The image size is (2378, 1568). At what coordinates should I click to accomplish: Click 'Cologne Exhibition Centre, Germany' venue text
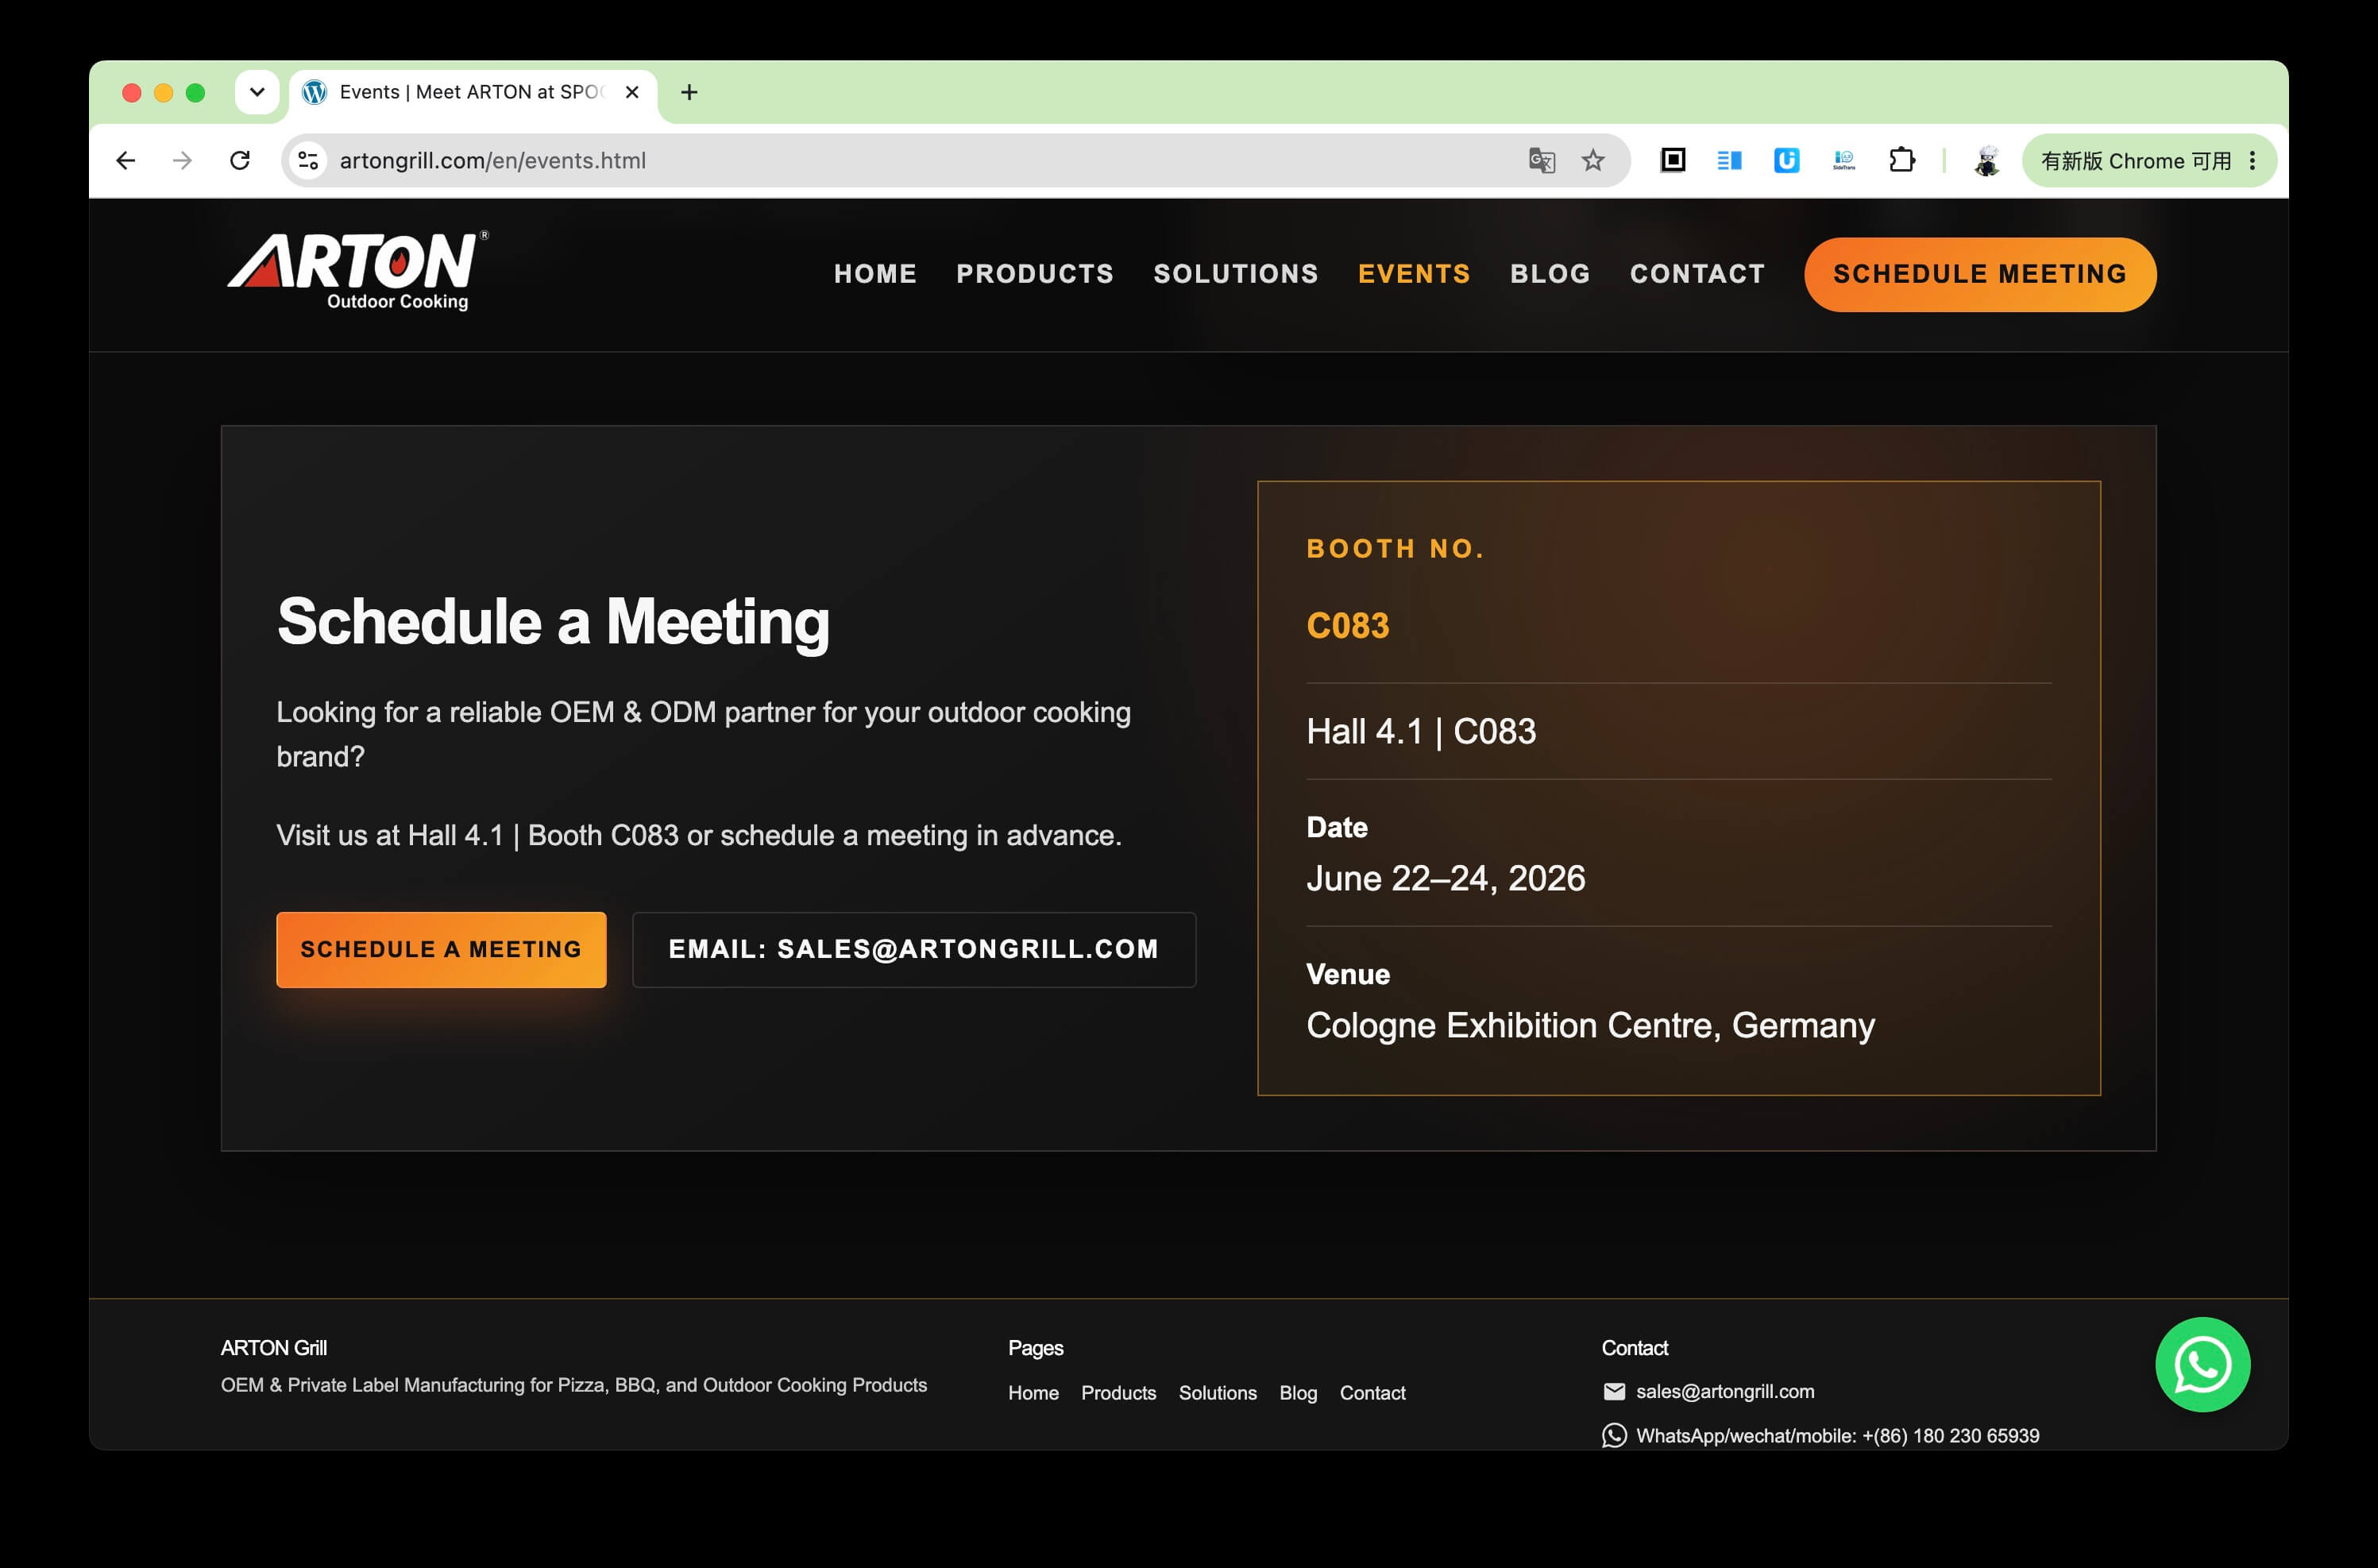(x=1590, y=1025)
